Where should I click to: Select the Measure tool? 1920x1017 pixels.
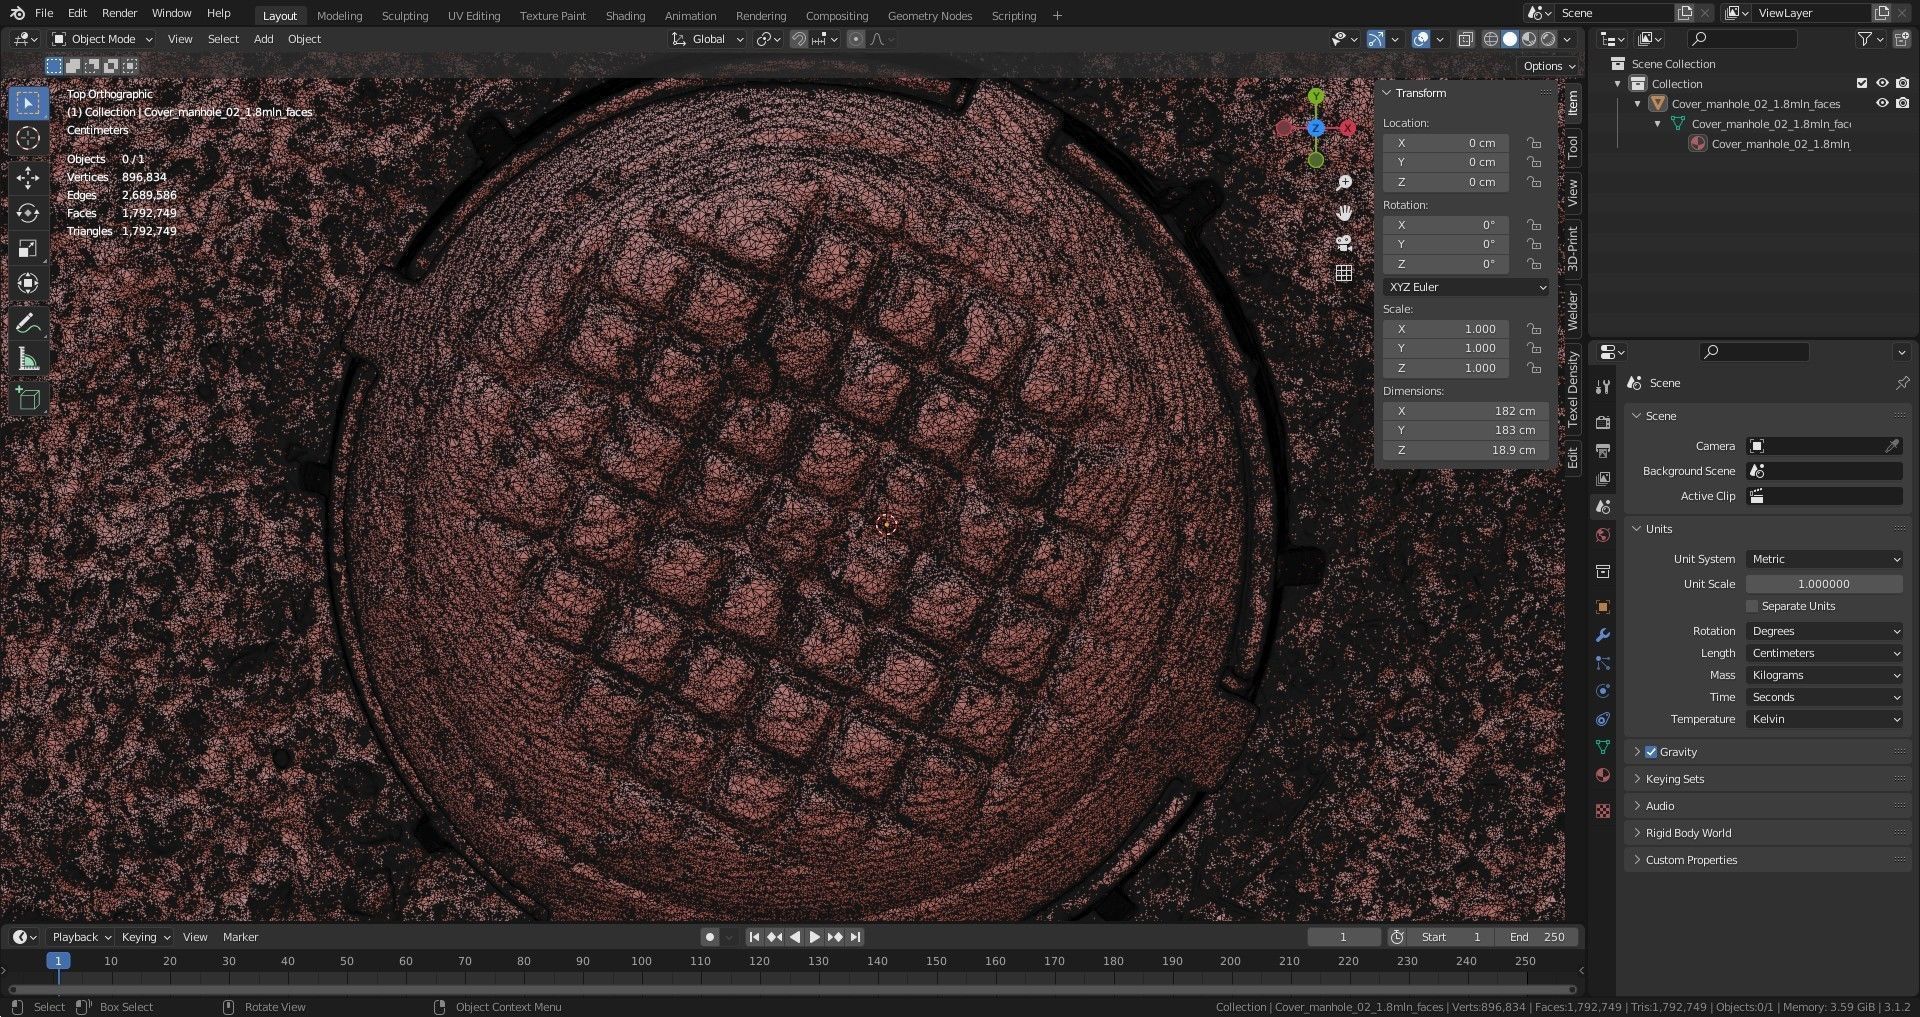pyautogui.click(x=28, y=359)
